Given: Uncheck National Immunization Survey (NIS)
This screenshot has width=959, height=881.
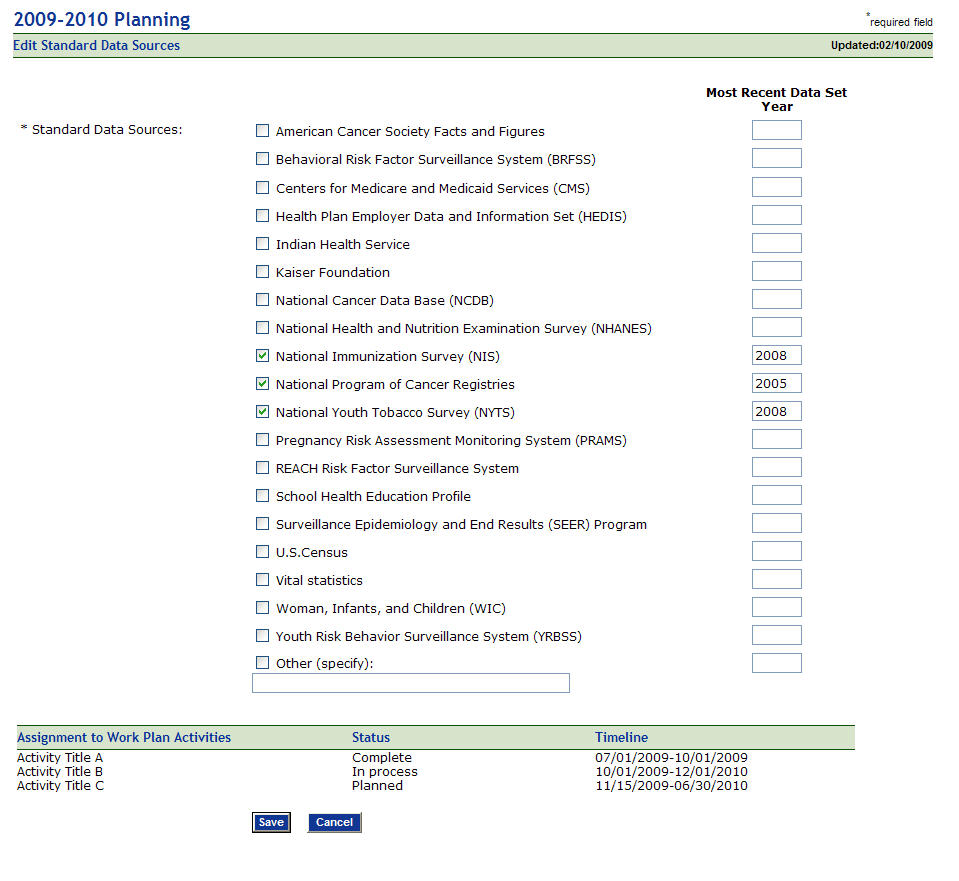Looking at the screenshot, I should pos(262,355).
